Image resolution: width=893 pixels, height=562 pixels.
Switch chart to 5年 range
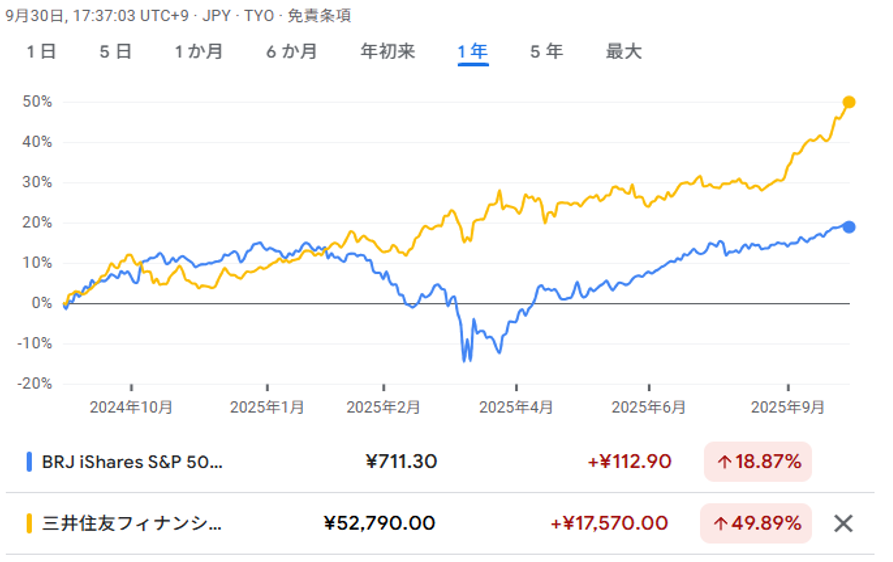[x=546, y=52]
